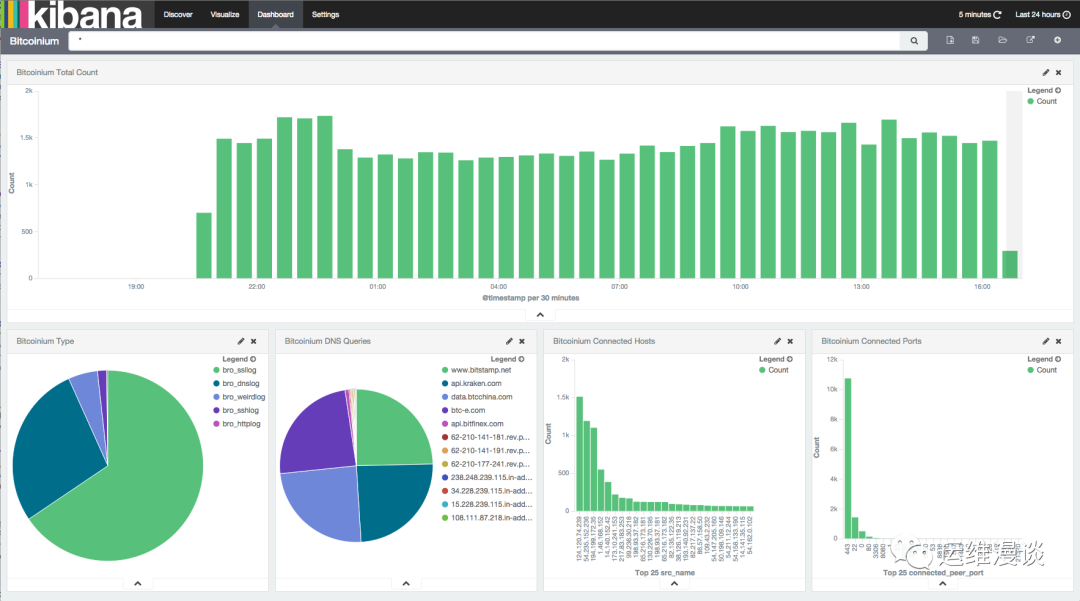Collapse the Total Count chart spy chevron
1080x601 pixels.
(540, 315)
